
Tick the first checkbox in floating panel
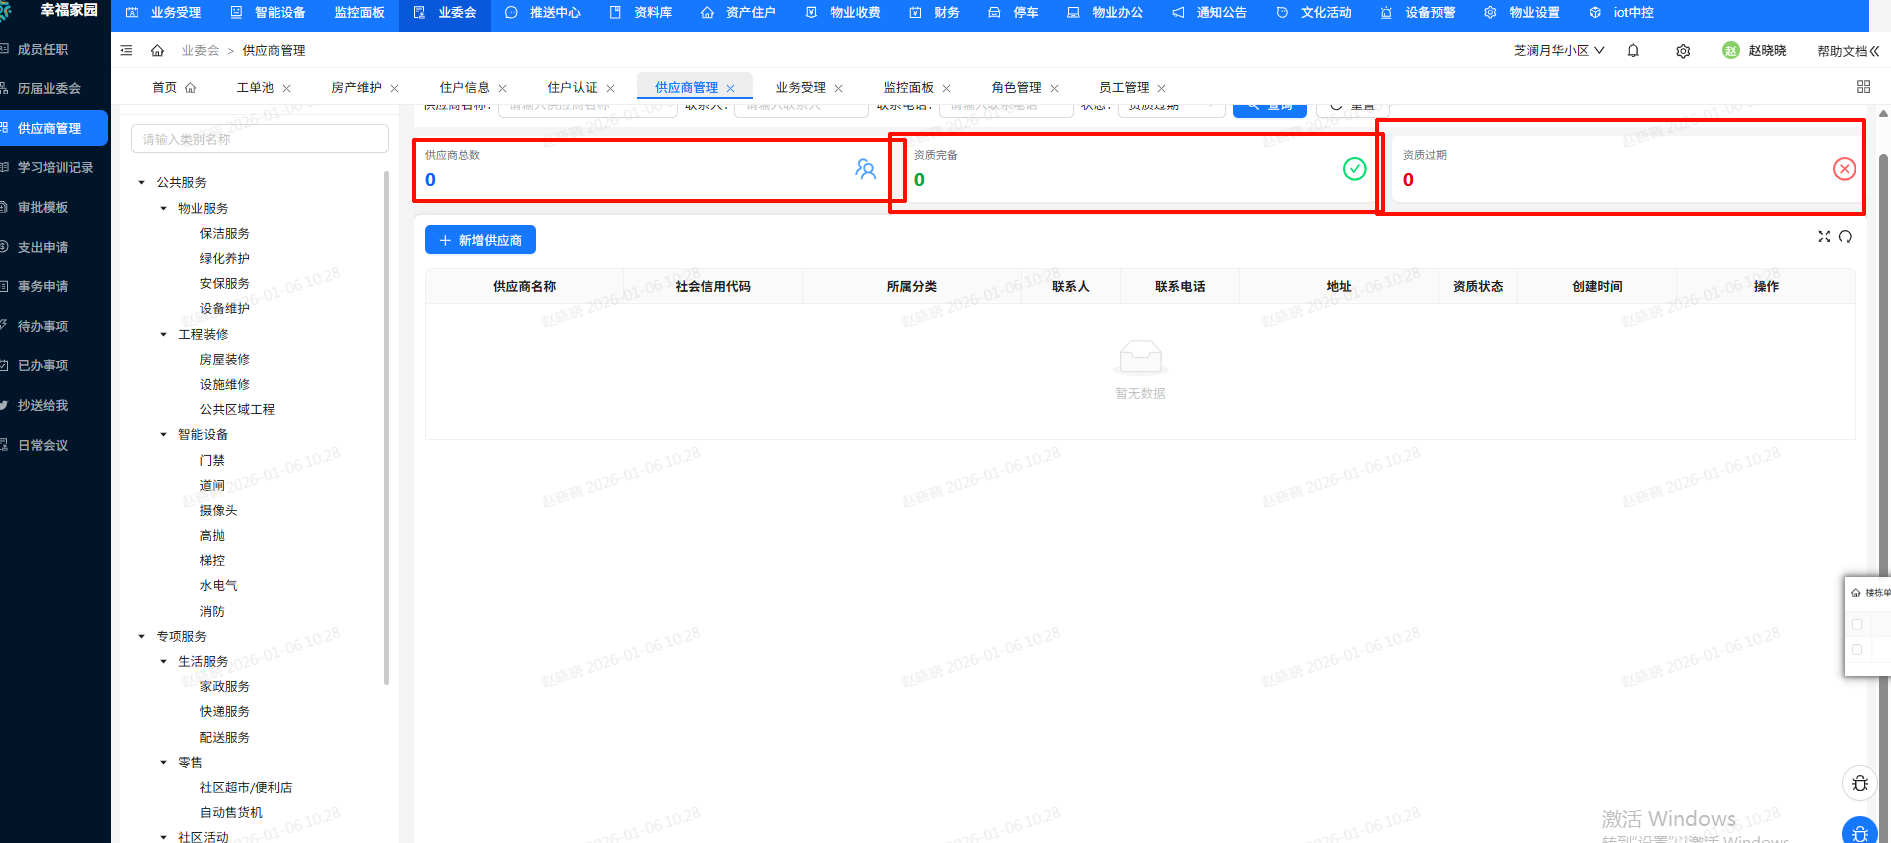coord(1857,624)
